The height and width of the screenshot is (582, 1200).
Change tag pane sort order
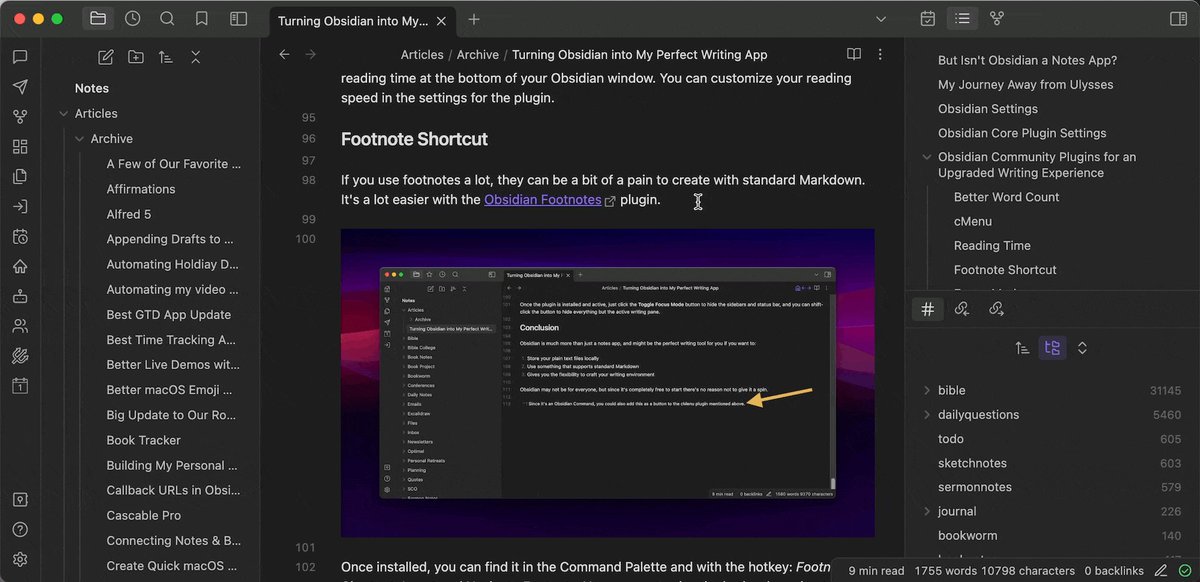pyautogui.click(x=1022, y=348)
